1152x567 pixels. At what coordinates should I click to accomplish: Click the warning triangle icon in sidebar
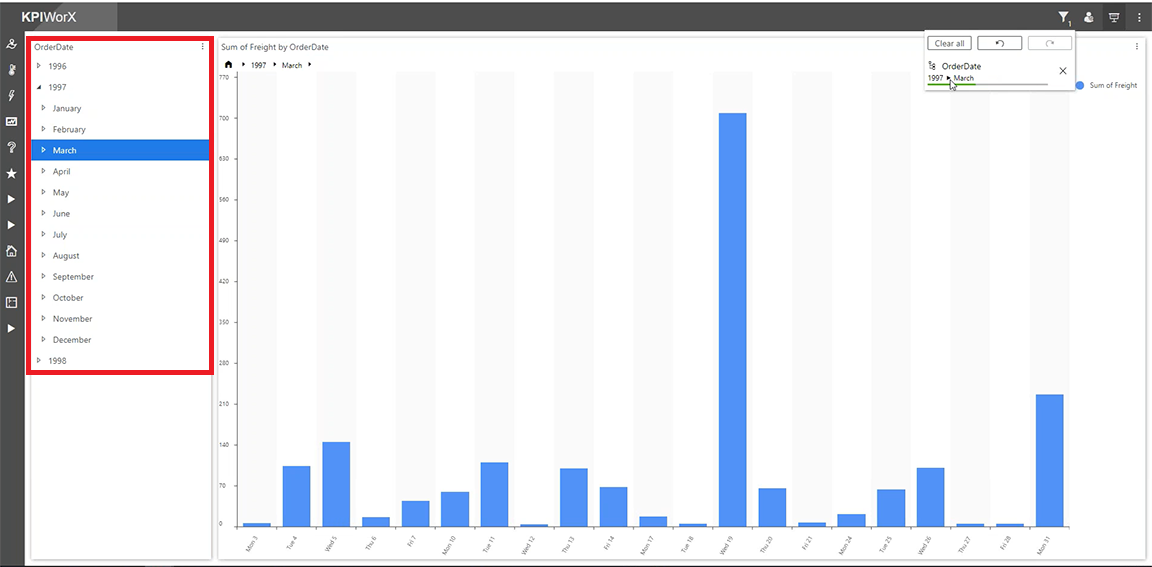pyautogui.click(x=11, y=277)
